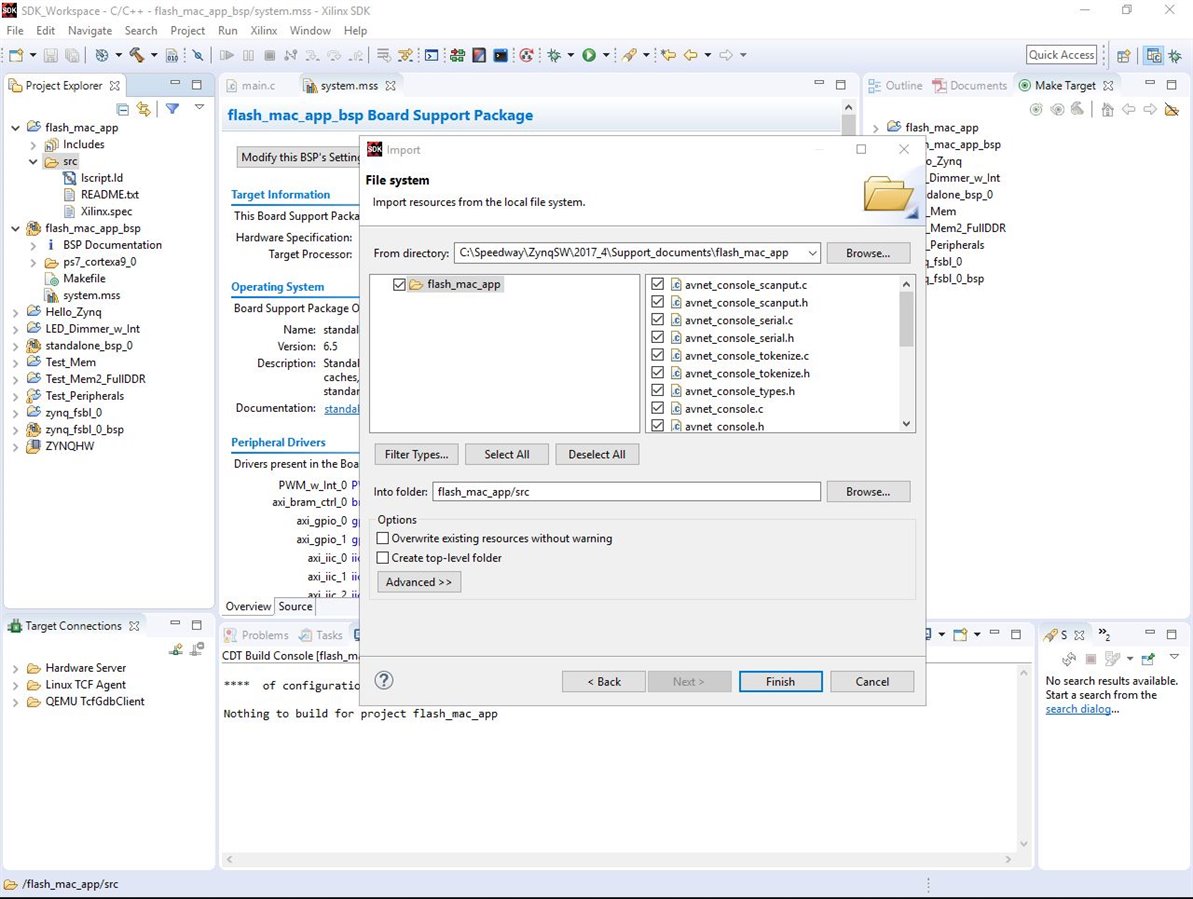Screen dimensions: 1193x899
Task: Collapse all in Project Explorer
Action: (x=123, y=109)
